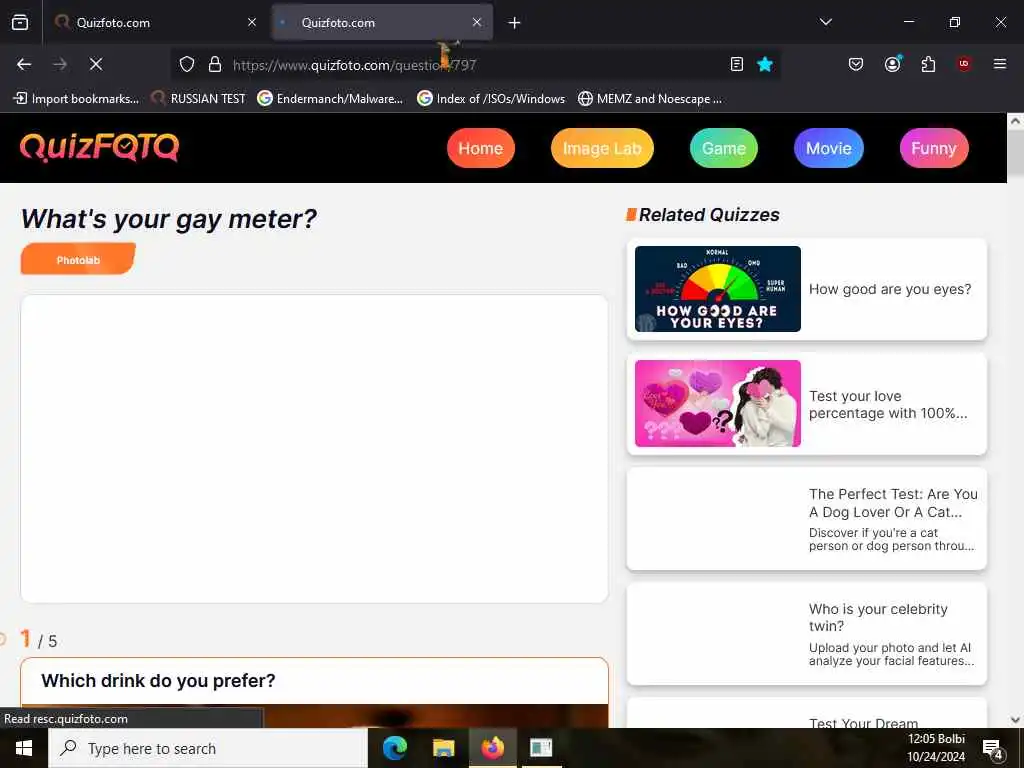Click the QuizFOTO logo

point(99,148)
